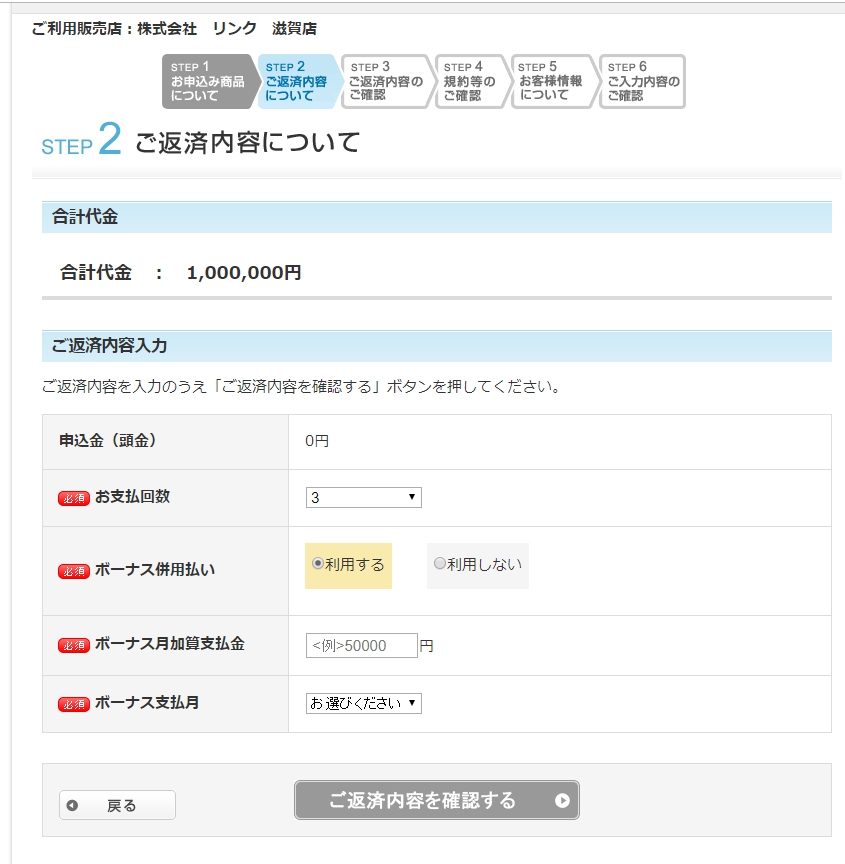845x864 pixels.
Task: Open the ボーナス支払月 dropdown
Action: pyautogui.click(x=363, y=704)
